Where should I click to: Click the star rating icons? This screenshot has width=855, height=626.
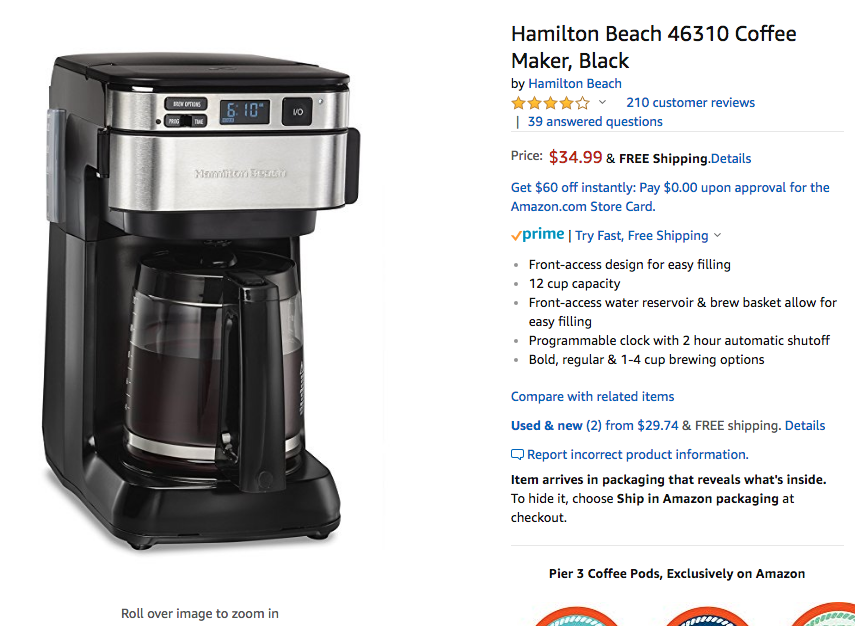550,103
